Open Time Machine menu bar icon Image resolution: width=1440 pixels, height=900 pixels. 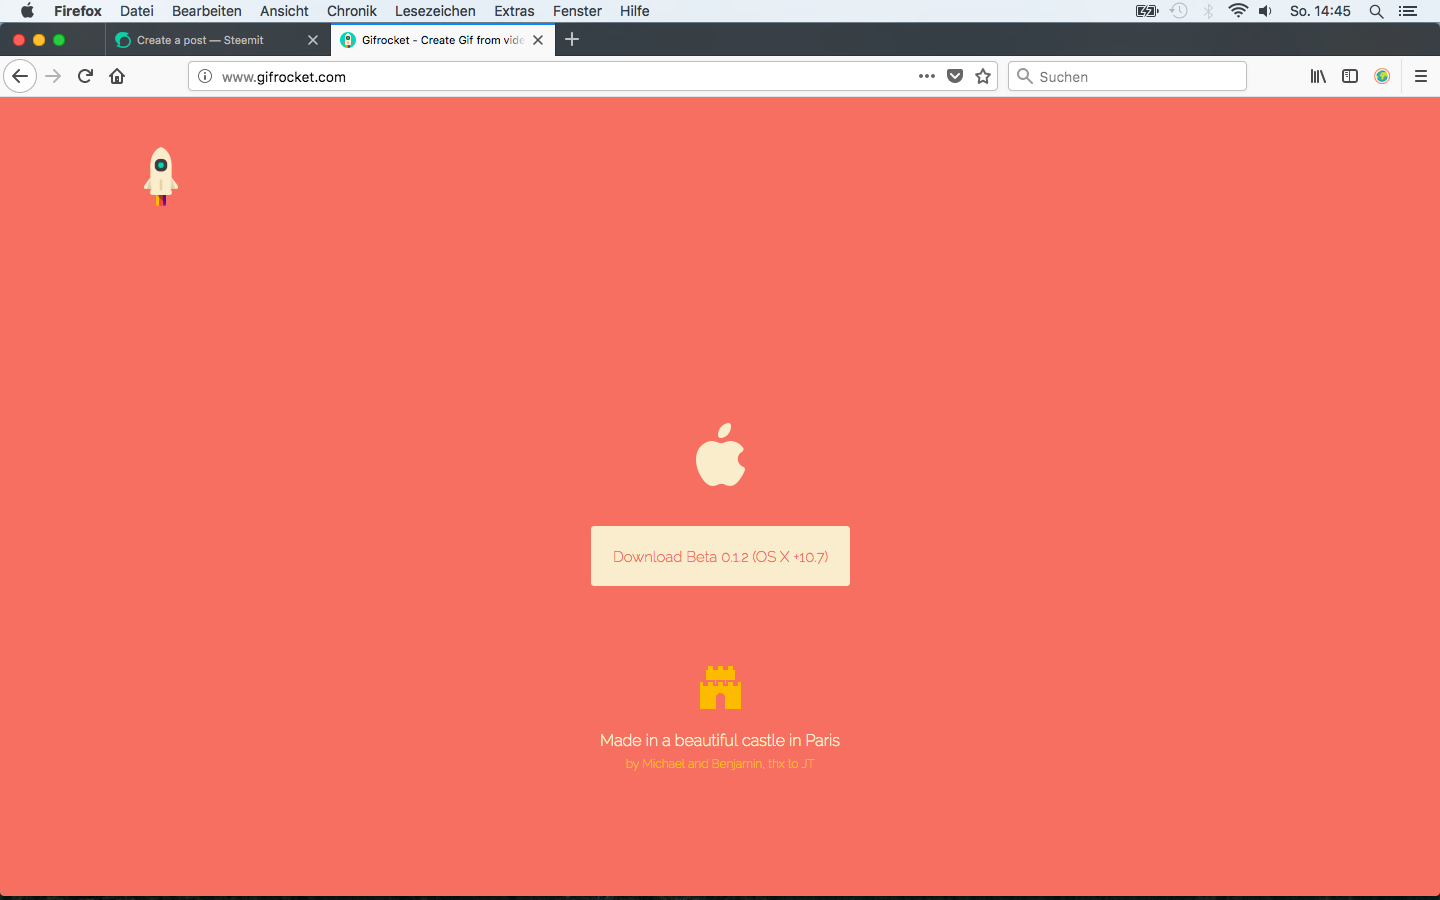coord(1179,11)
